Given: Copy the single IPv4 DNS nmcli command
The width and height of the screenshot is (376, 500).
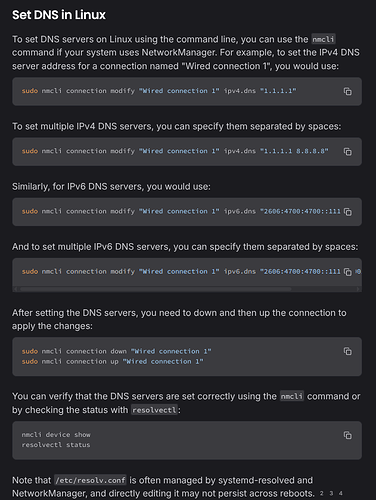Looking at the screenshot, I should [348, 91].
